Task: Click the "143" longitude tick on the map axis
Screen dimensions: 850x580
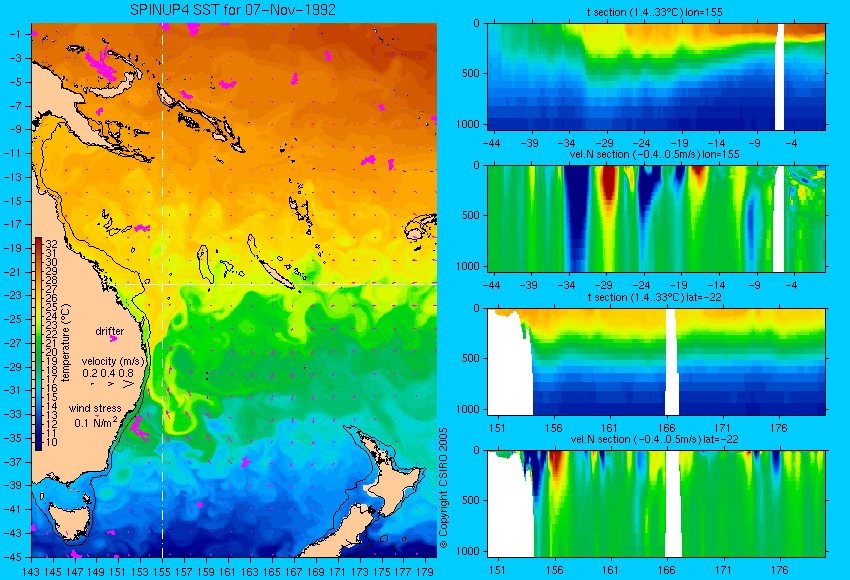Action: pos(31,571)
